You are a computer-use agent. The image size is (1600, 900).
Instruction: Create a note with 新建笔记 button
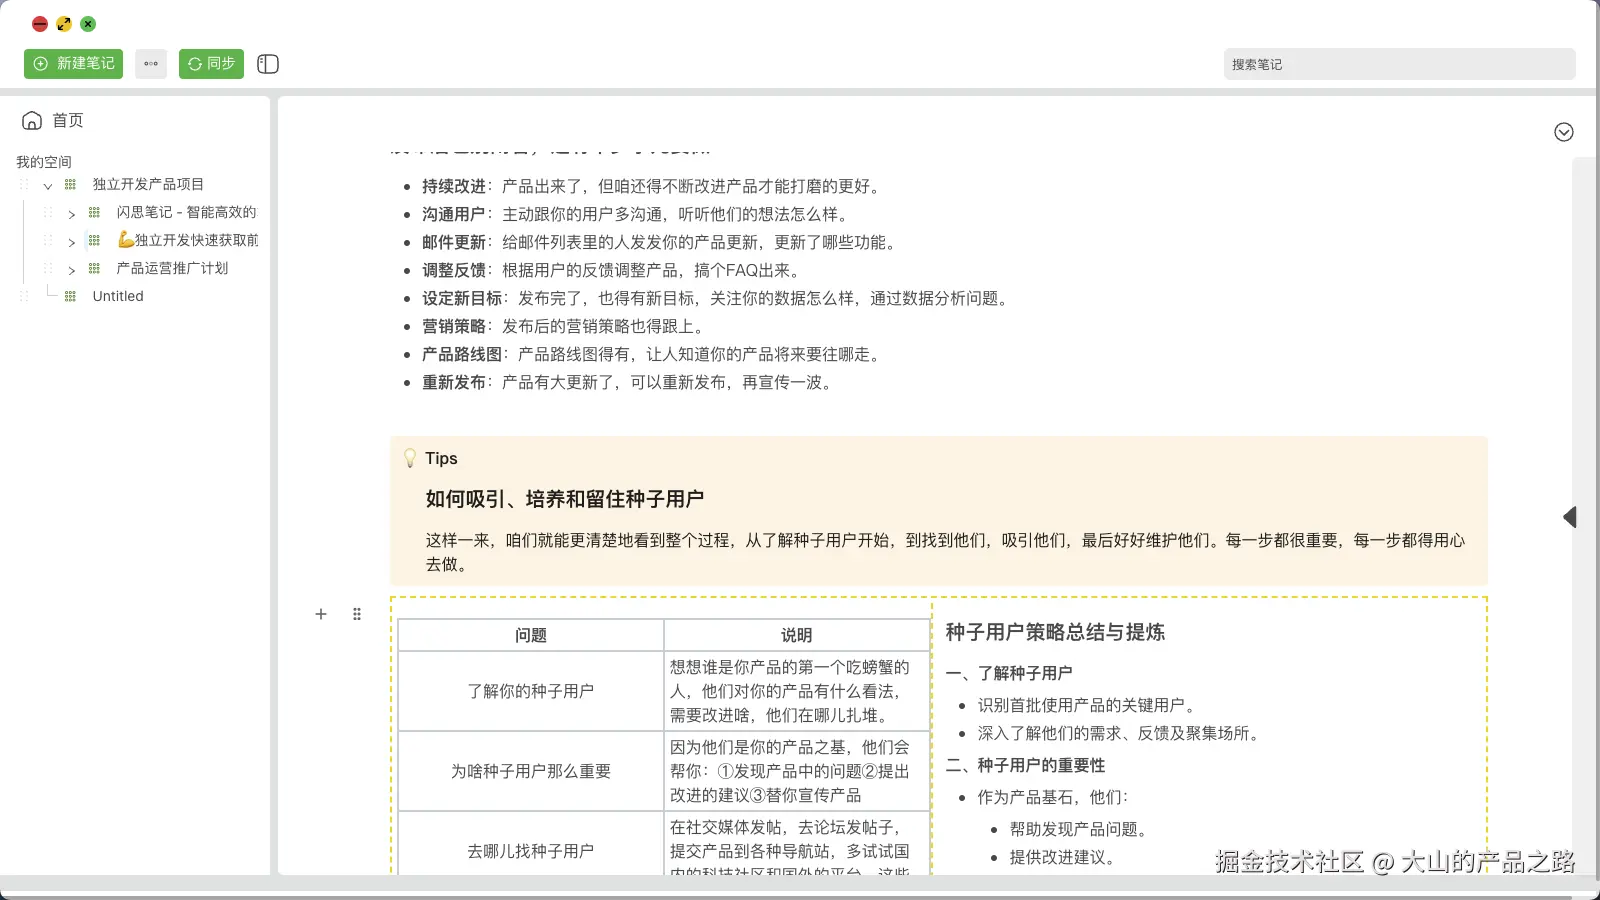[73, 64]
